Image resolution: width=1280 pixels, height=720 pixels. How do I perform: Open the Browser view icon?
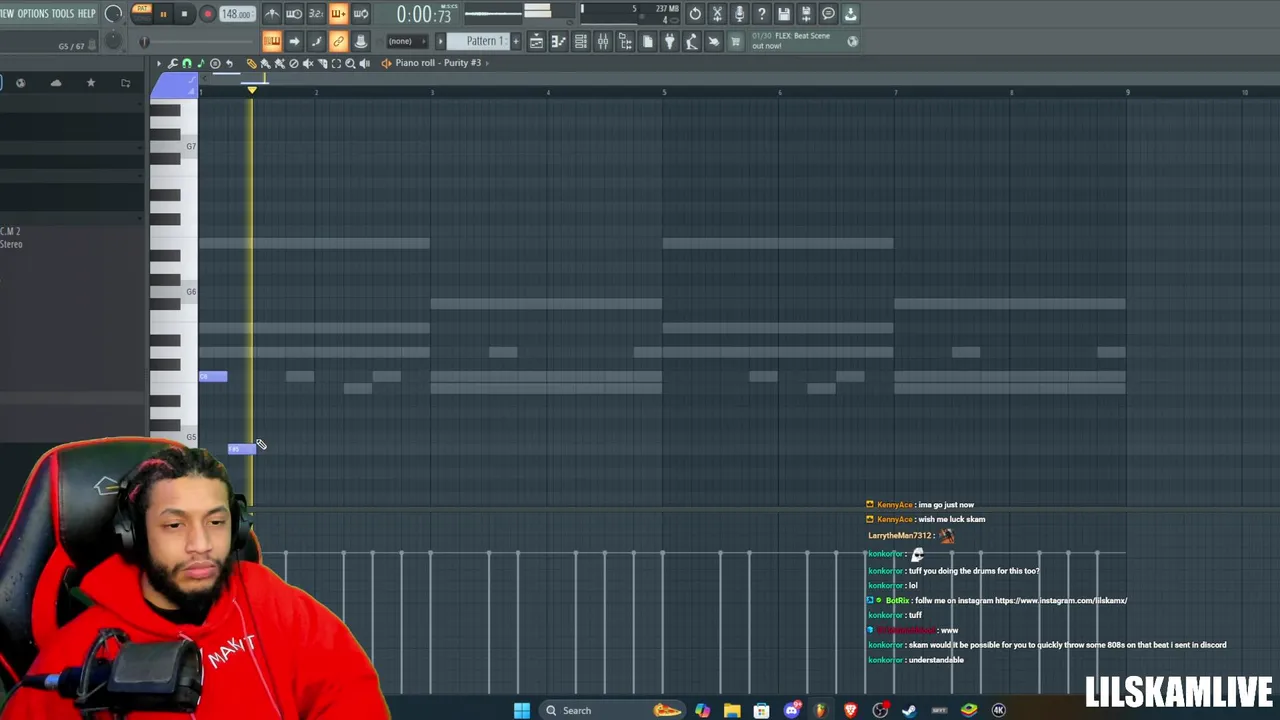click(625, 41)
